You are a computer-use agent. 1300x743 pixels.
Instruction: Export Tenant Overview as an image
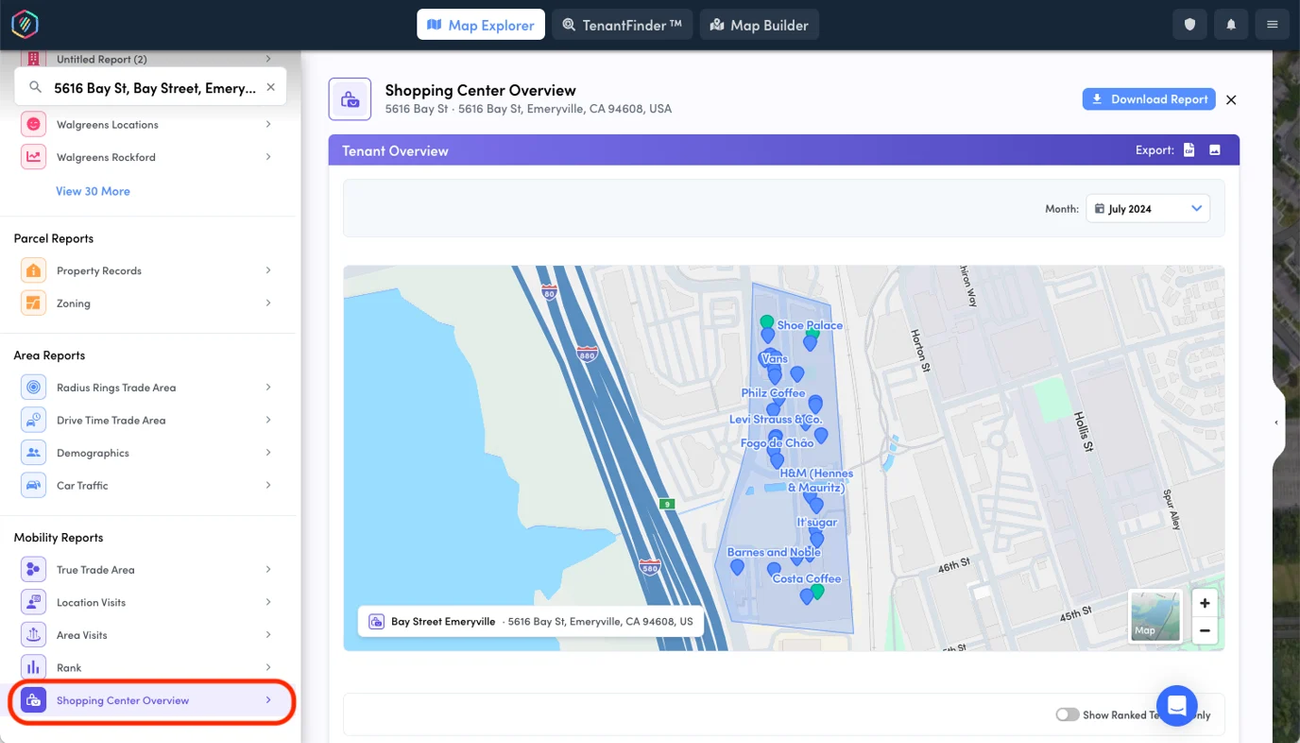(x=1215, y=150)
